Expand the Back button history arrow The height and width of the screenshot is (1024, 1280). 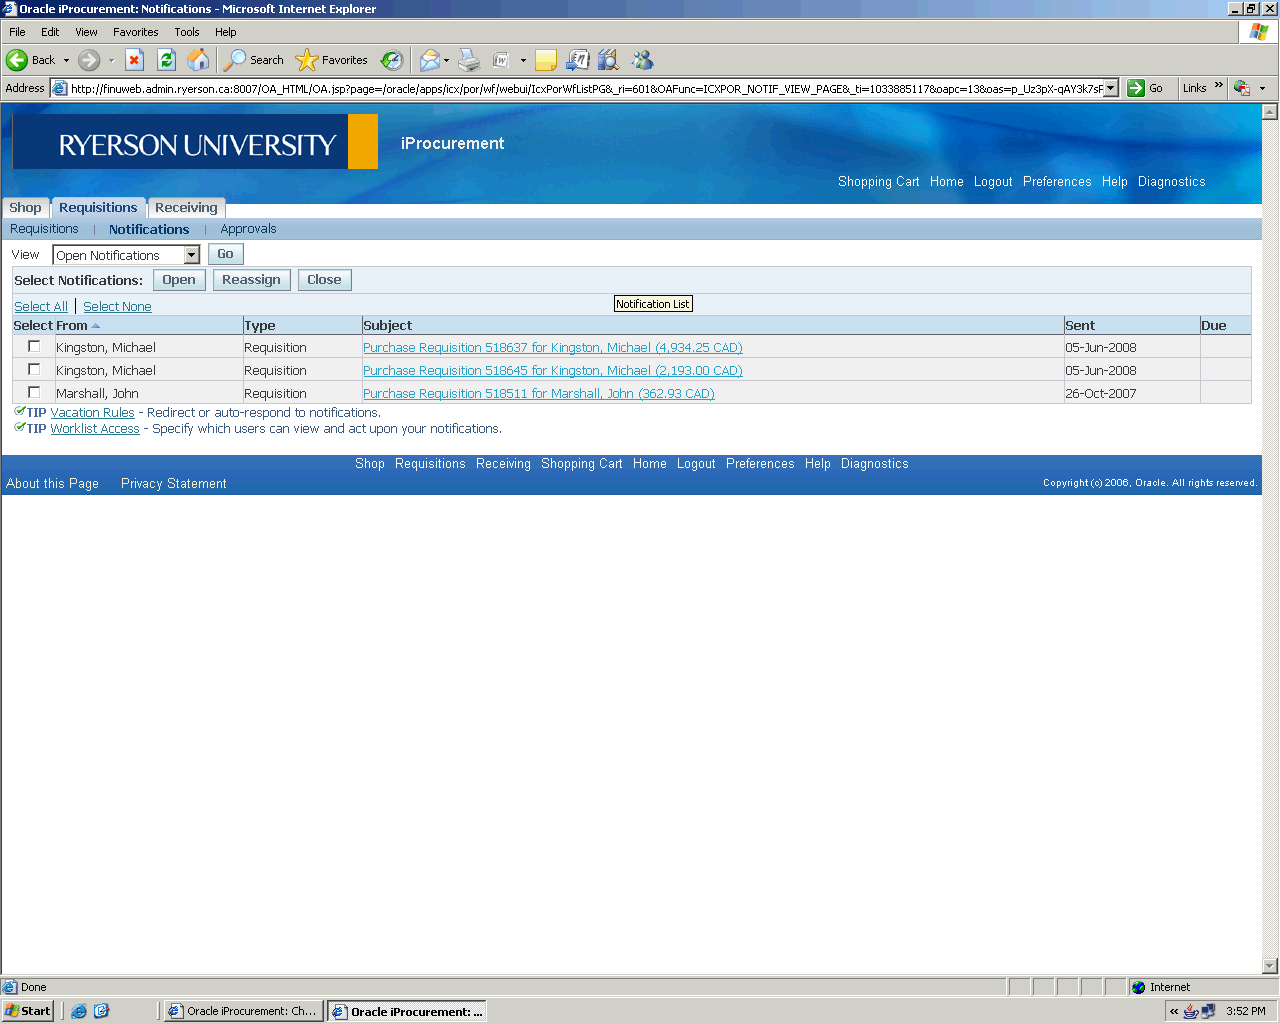click(67, 60)
